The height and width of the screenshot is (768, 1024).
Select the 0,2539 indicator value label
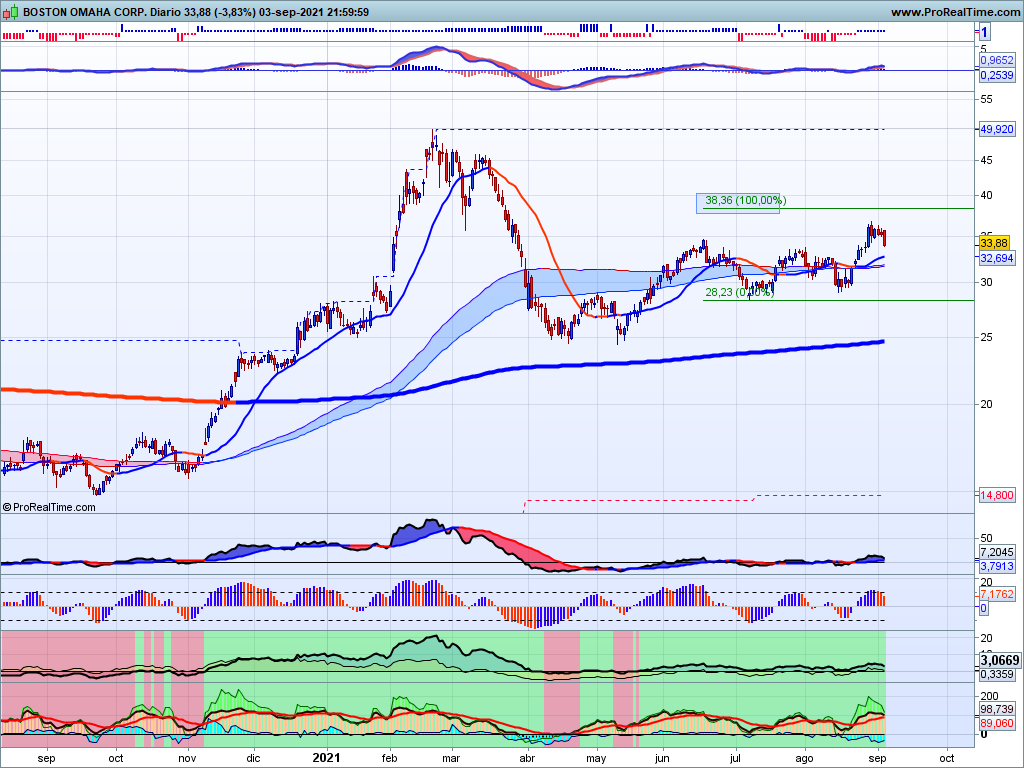[x=997, y=75]
